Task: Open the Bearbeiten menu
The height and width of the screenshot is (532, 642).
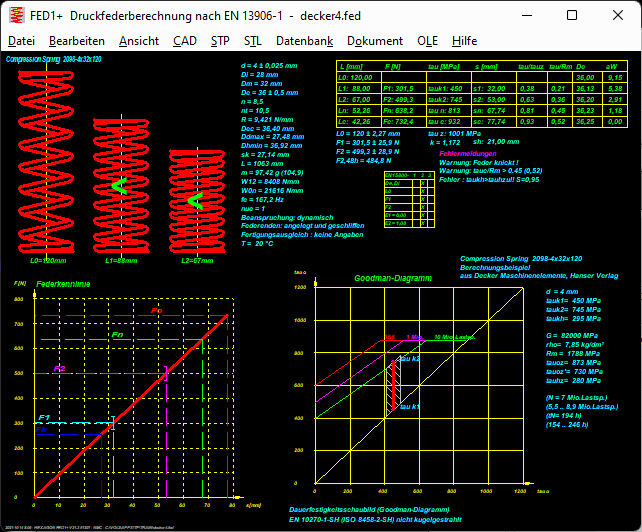Action: coord(76,41)
